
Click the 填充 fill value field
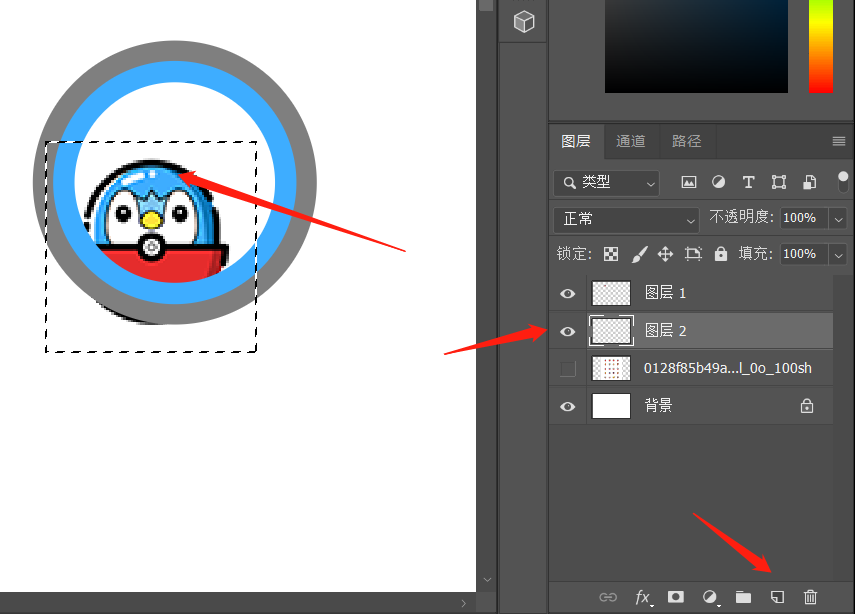pyautogui.click(x=804, y=254)
